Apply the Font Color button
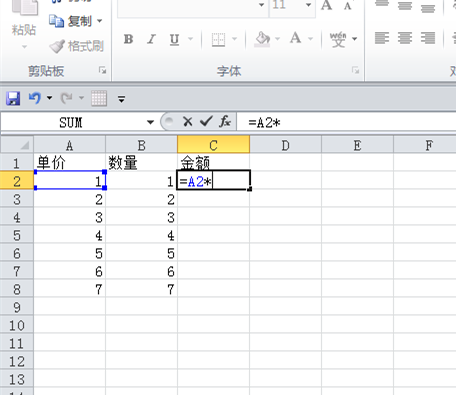This screenshot has width=456, height=395. (x=296, y=39)
